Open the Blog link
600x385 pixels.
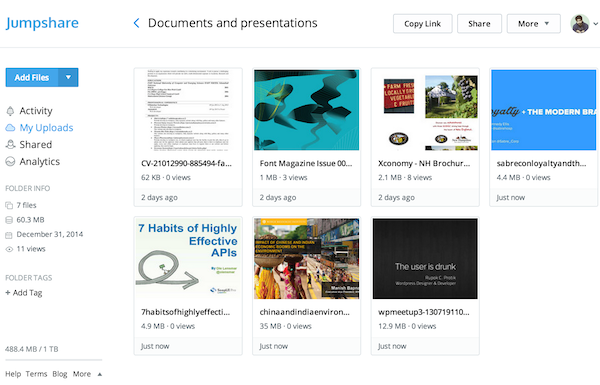click(60, 374)
